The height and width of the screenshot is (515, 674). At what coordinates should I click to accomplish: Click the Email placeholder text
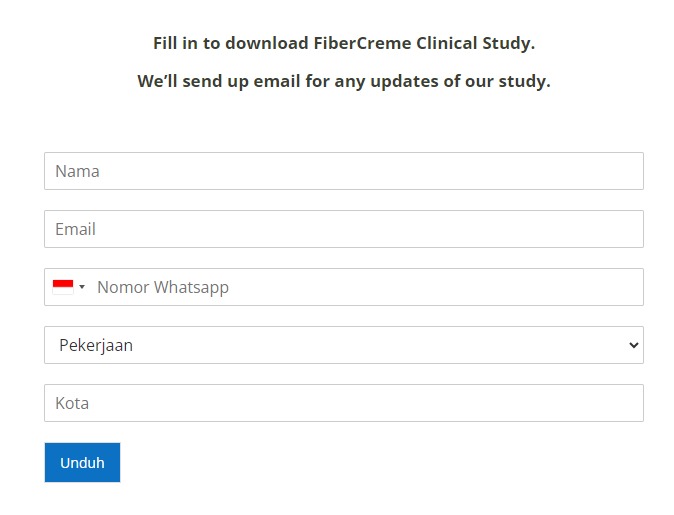pyautogui.click(x=75, y=229)
